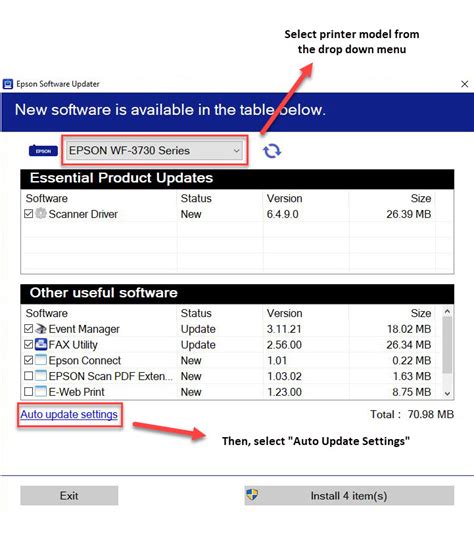Click Version column header in Other useful software
The width and height of the screenshot is (474, 552).
(285, 313)
